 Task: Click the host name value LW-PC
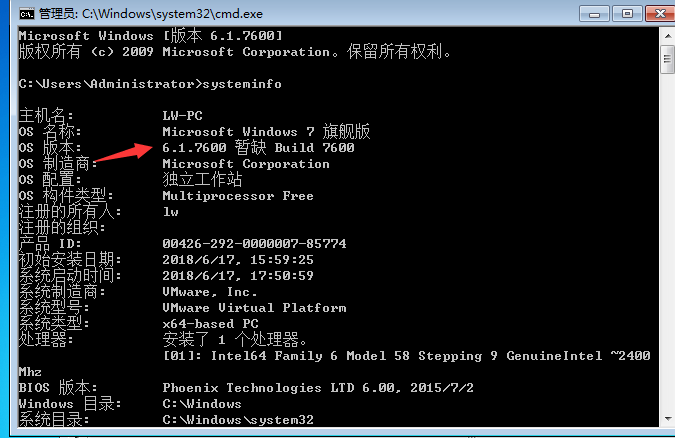point(182,115)
